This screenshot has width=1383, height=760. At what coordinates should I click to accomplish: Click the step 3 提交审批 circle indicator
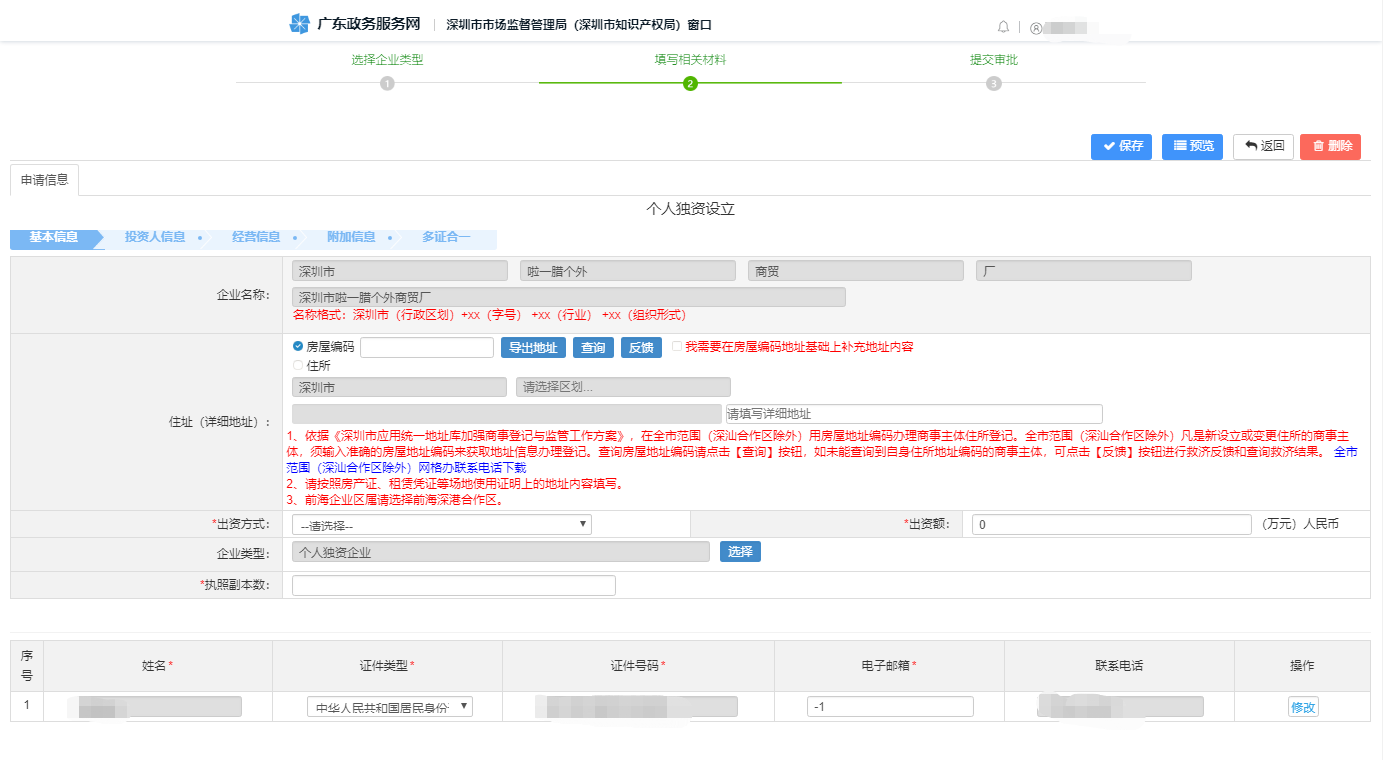(x=993, y=84)
